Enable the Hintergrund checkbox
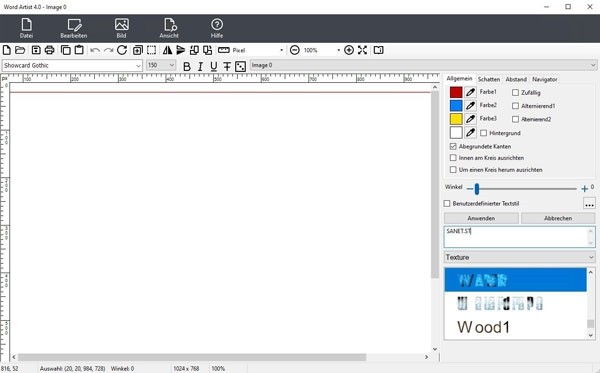 click(484, 133)
